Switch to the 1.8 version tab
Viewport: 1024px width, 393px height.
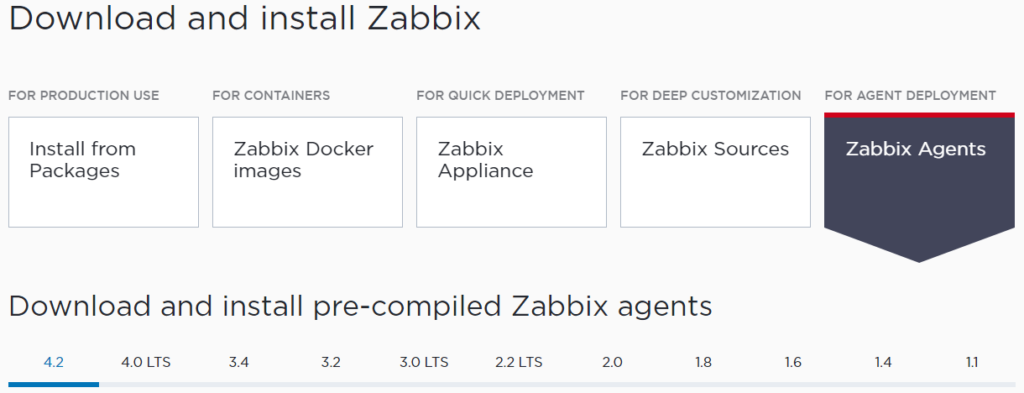(x=703, y=362)
